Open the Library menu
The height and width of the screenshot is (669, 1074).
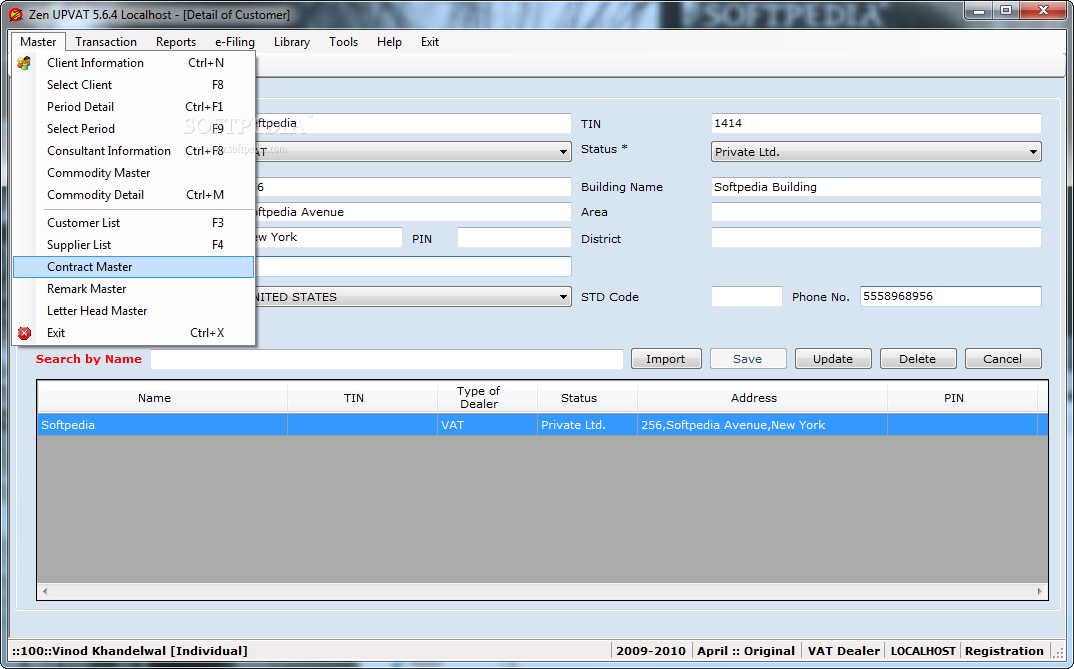[x=292, y=42]
